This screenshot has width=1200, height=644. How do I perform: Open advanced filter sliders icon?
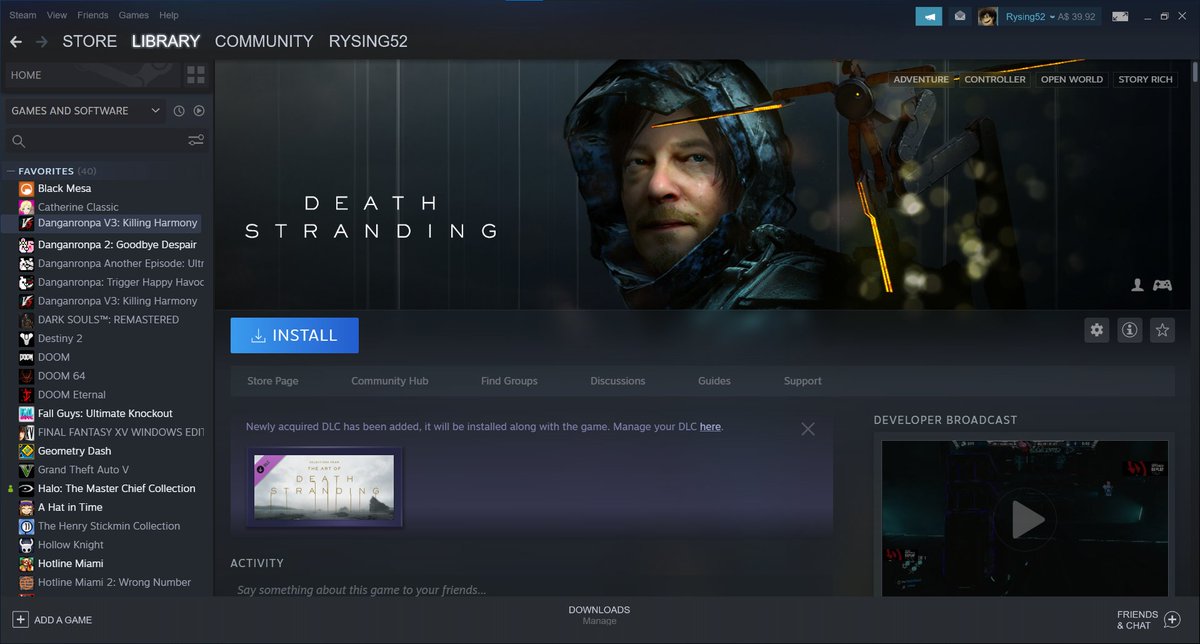(196, 140)
